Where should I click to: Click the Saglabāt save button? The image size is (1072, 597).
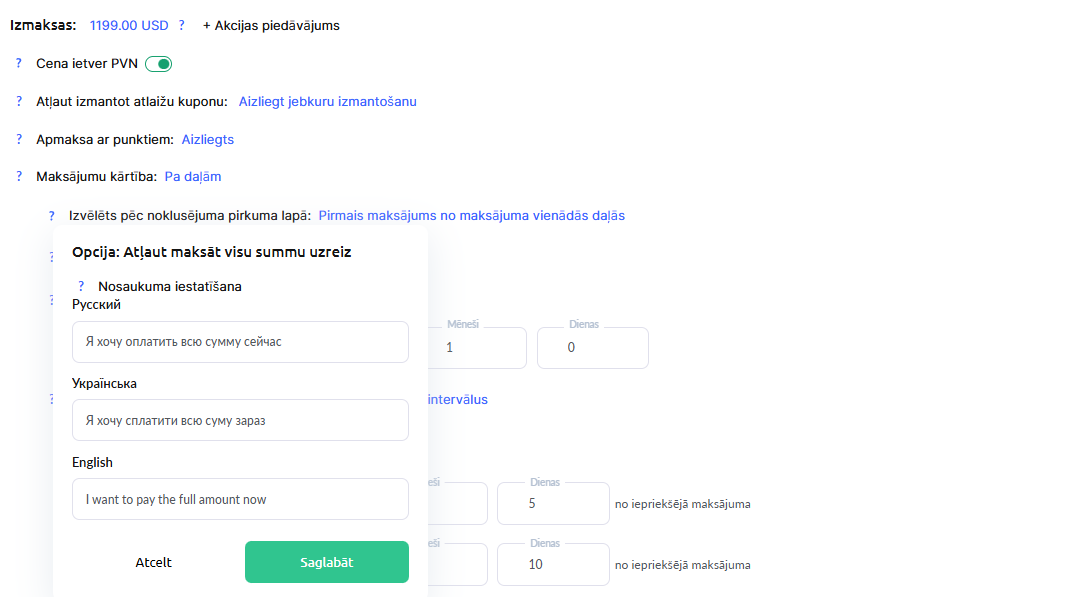pos(326,562)
